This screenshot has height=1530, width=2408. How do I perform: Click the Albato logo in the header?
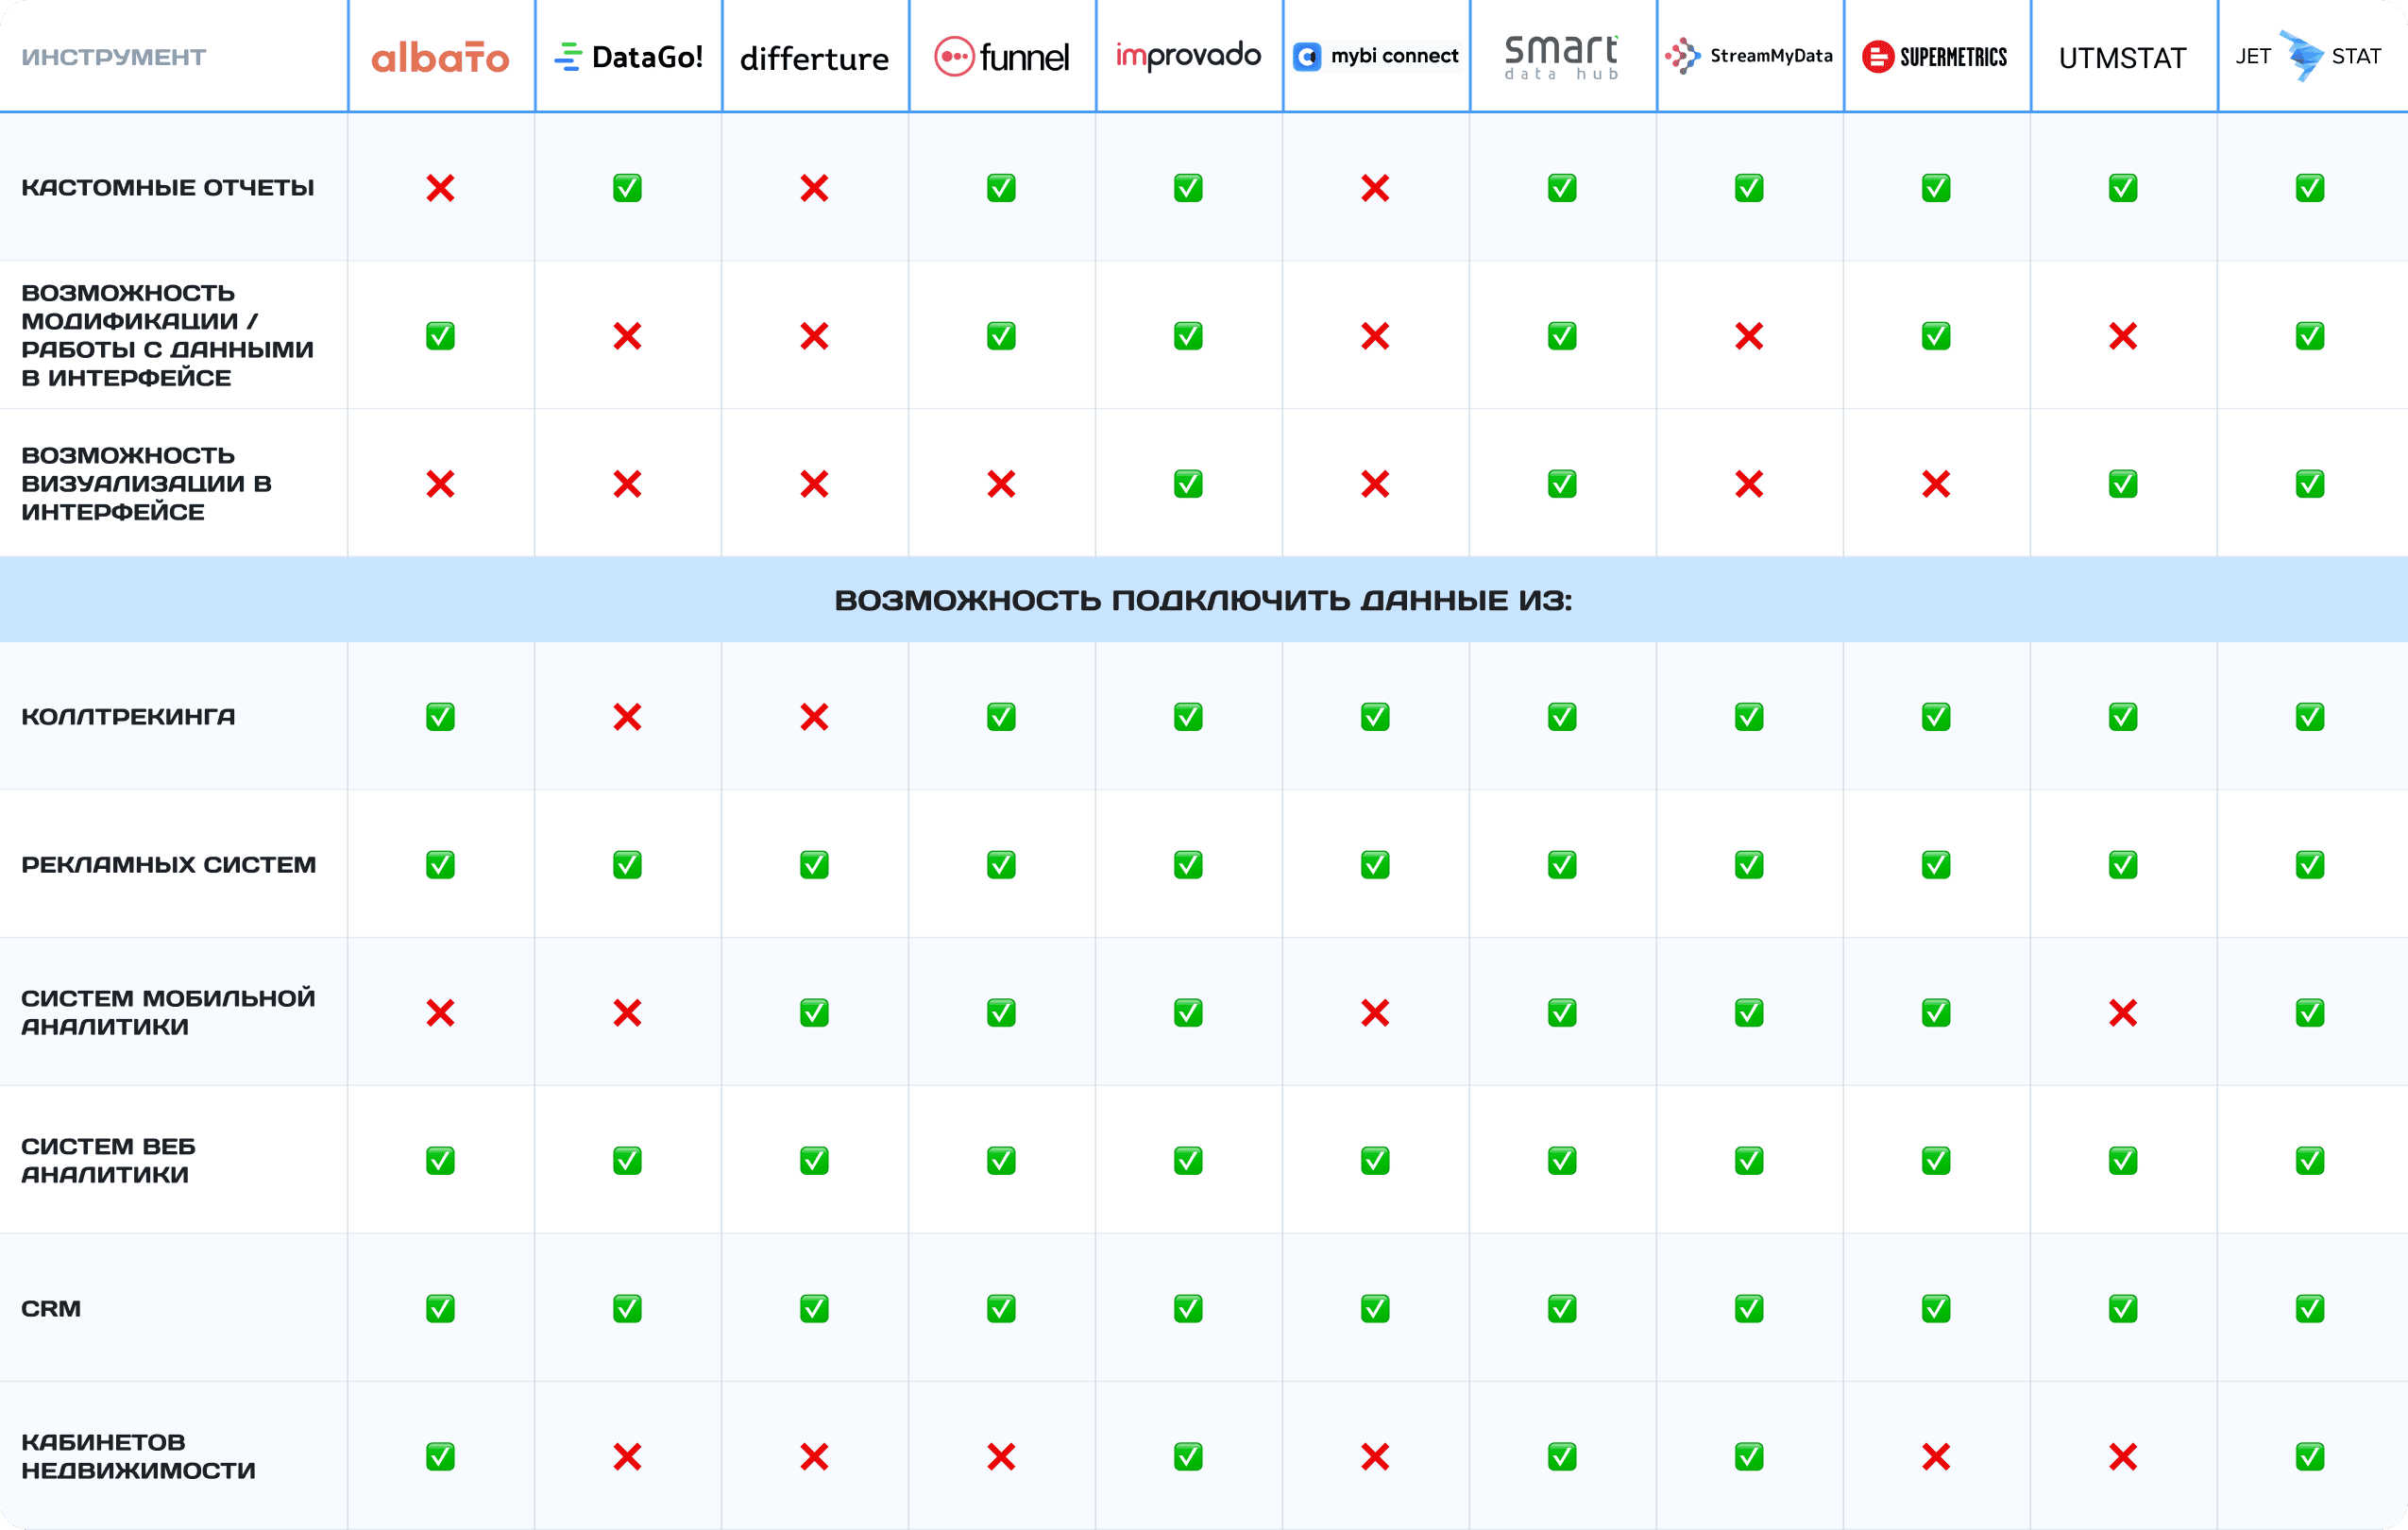(440, 57)
